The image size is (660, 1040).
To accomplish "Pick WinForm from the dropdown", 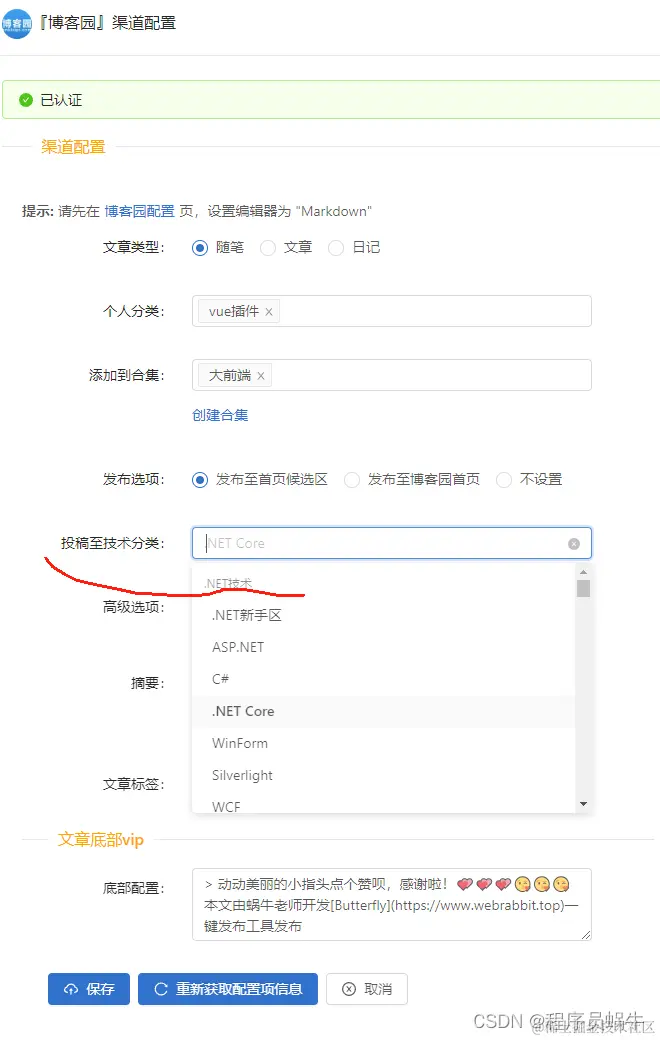I will point(383,744).
